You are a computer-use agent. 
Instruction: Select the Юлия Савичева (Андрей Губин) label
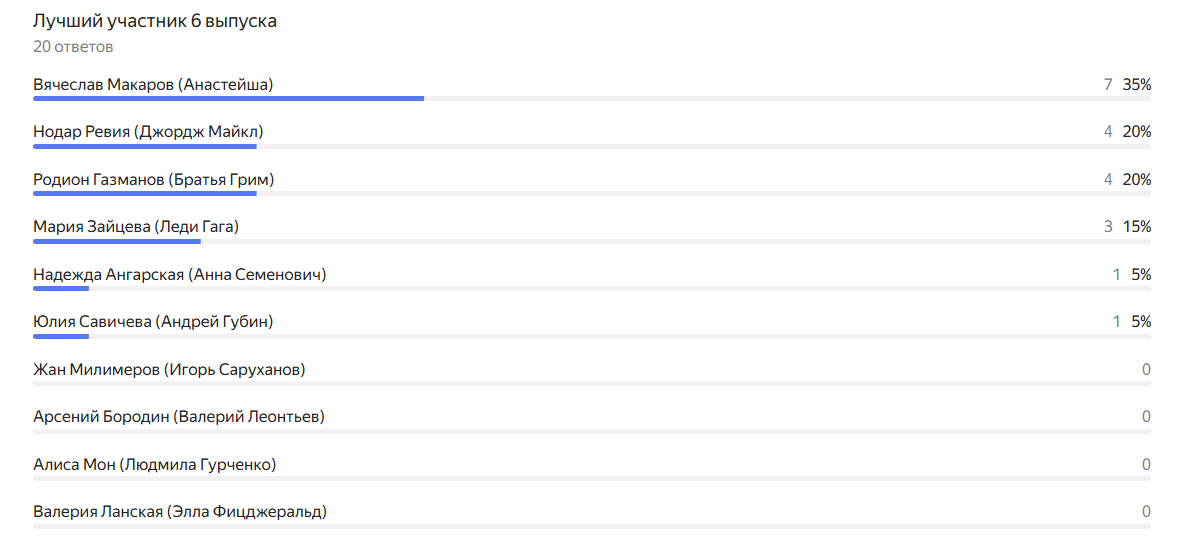pyautogui.click(x=153, y=322)
